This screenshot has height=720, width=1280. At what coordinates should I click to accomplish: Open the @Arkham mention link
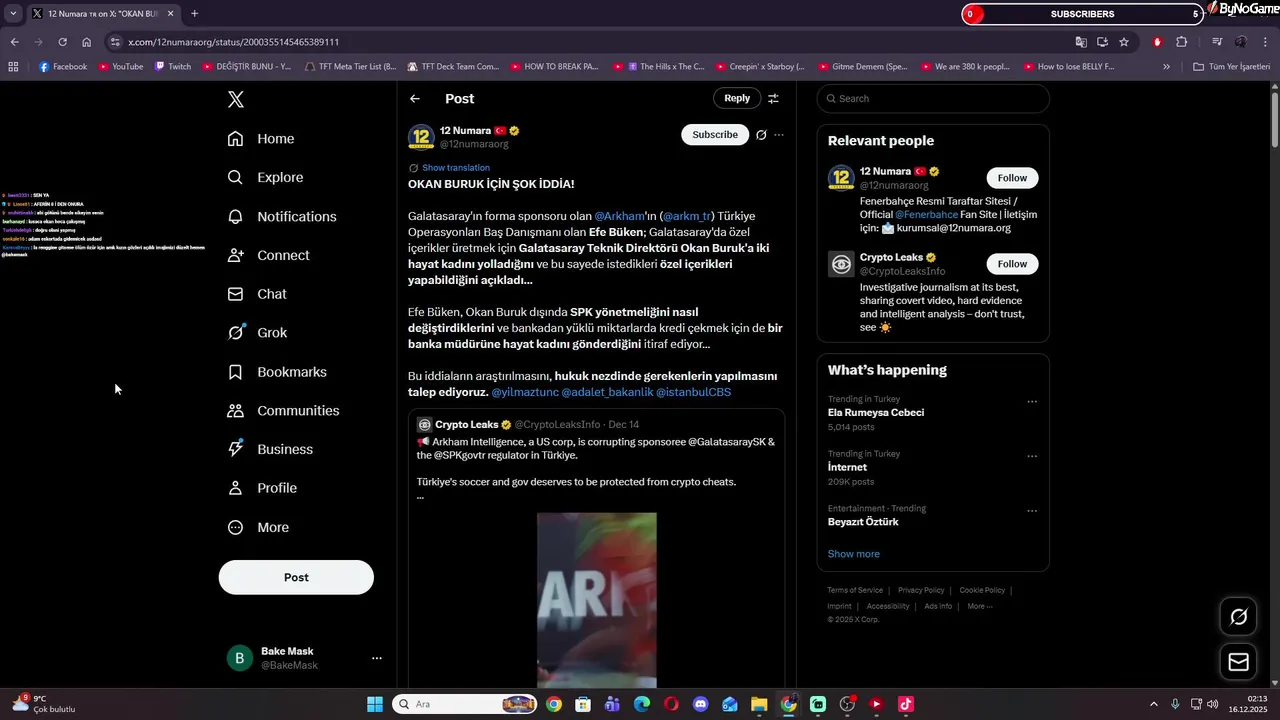tap(619, 216)
